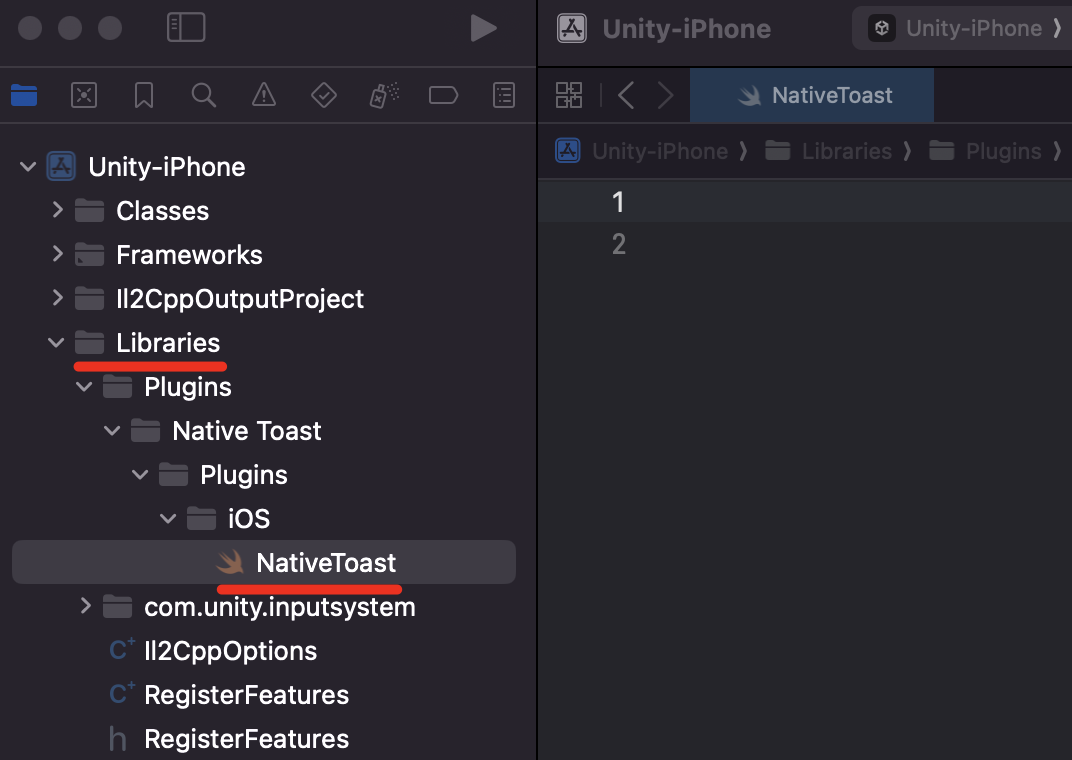Viewport: 1072px width, 760px height.
Task: Go back in editor history
Action: pos(626,95)
